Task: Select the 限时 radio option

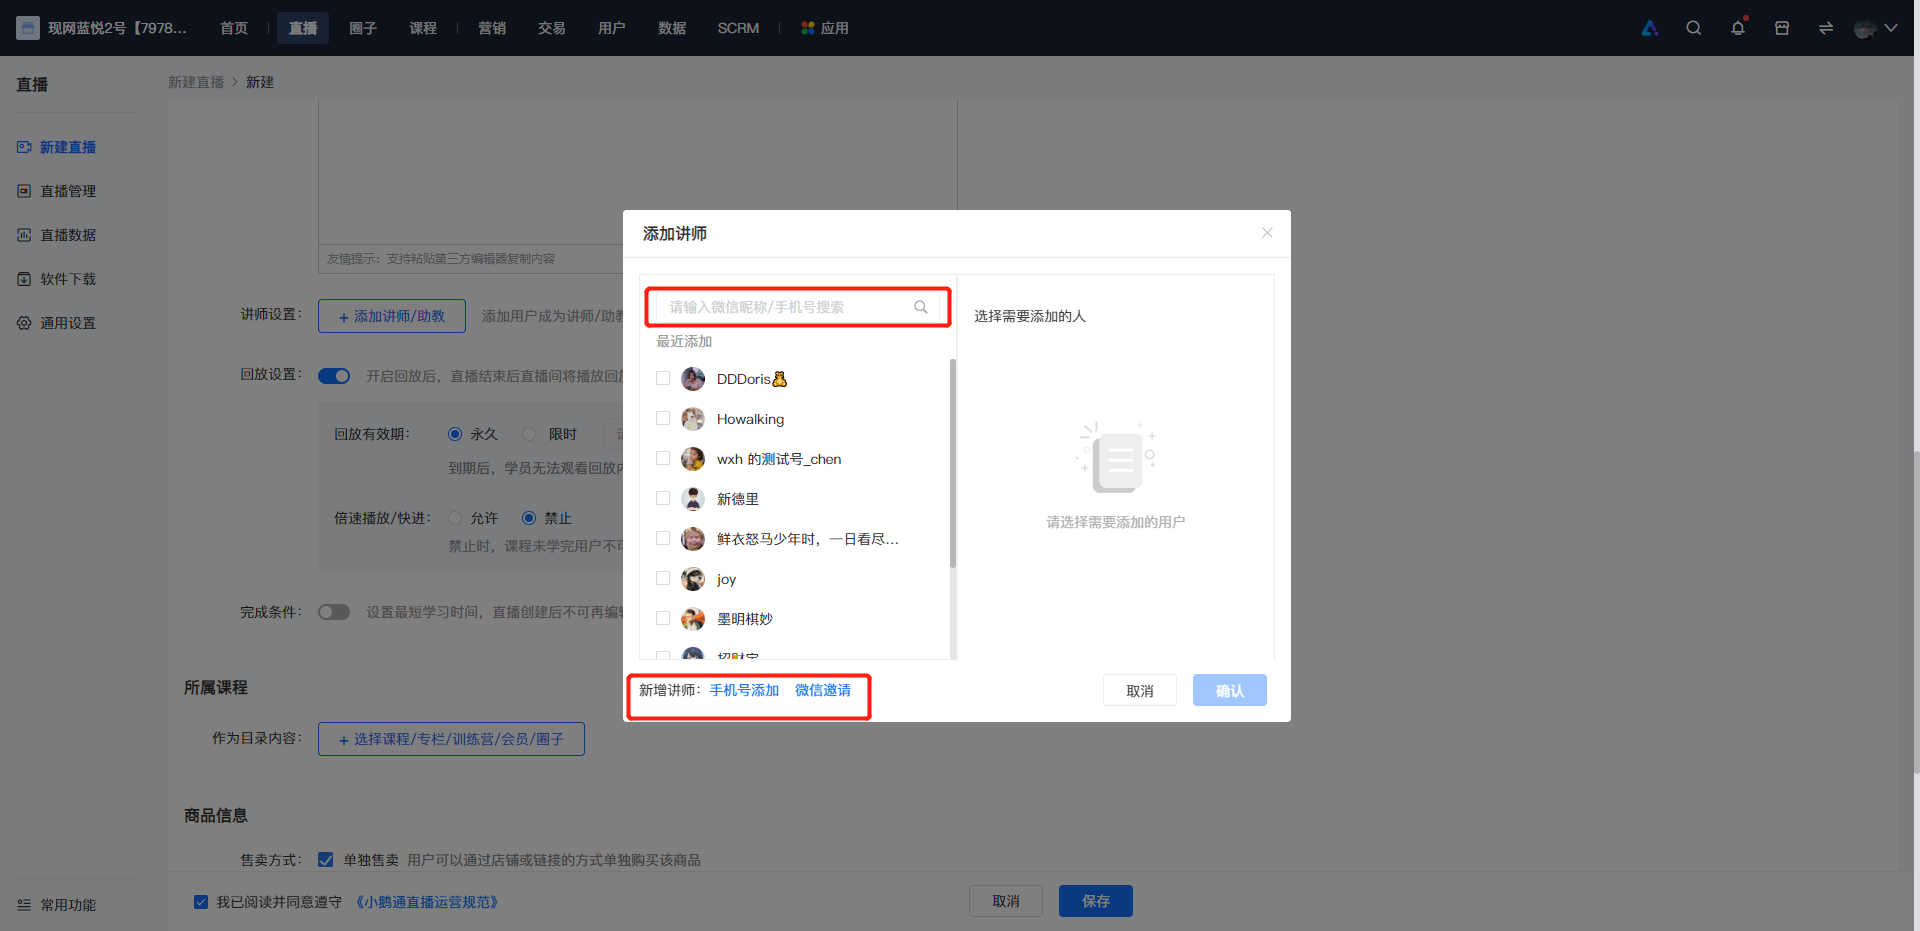Action: (529, 434)
